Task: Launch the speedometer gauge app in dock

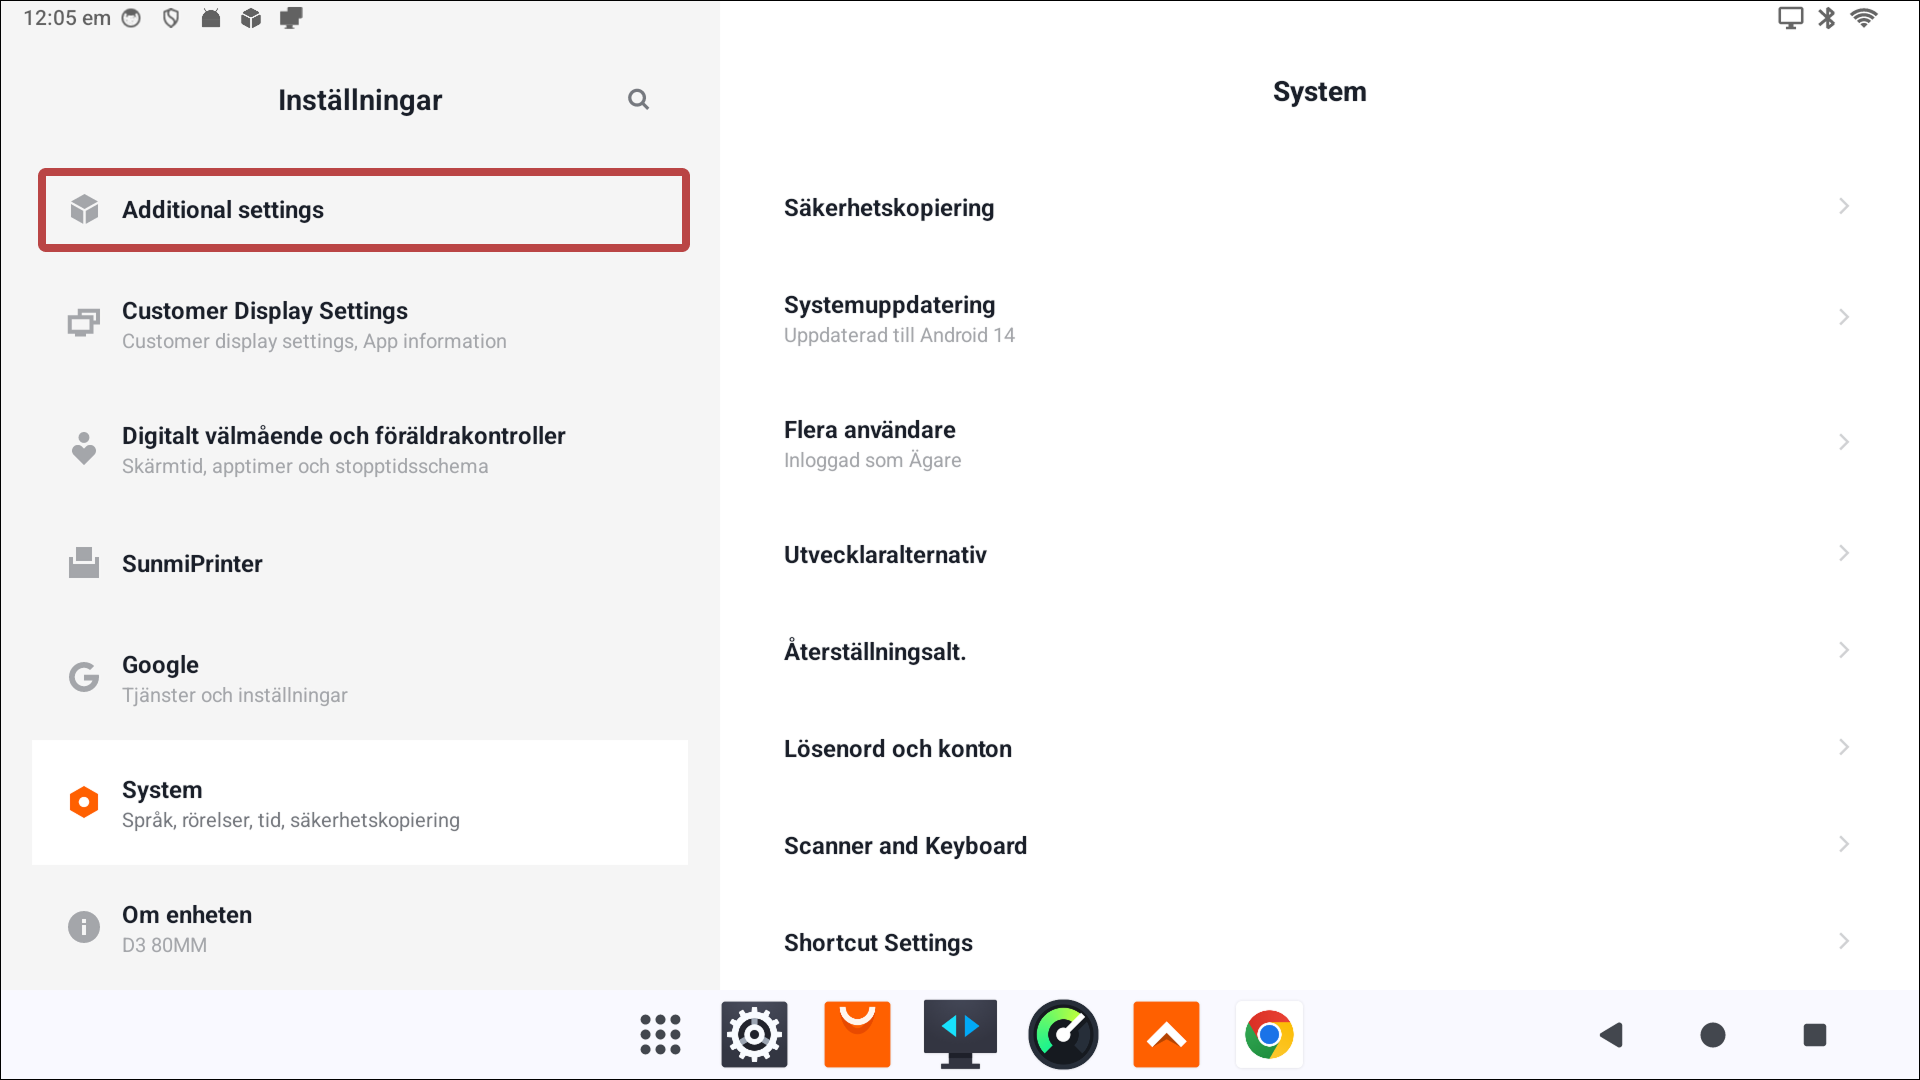Action: 1063,1035
